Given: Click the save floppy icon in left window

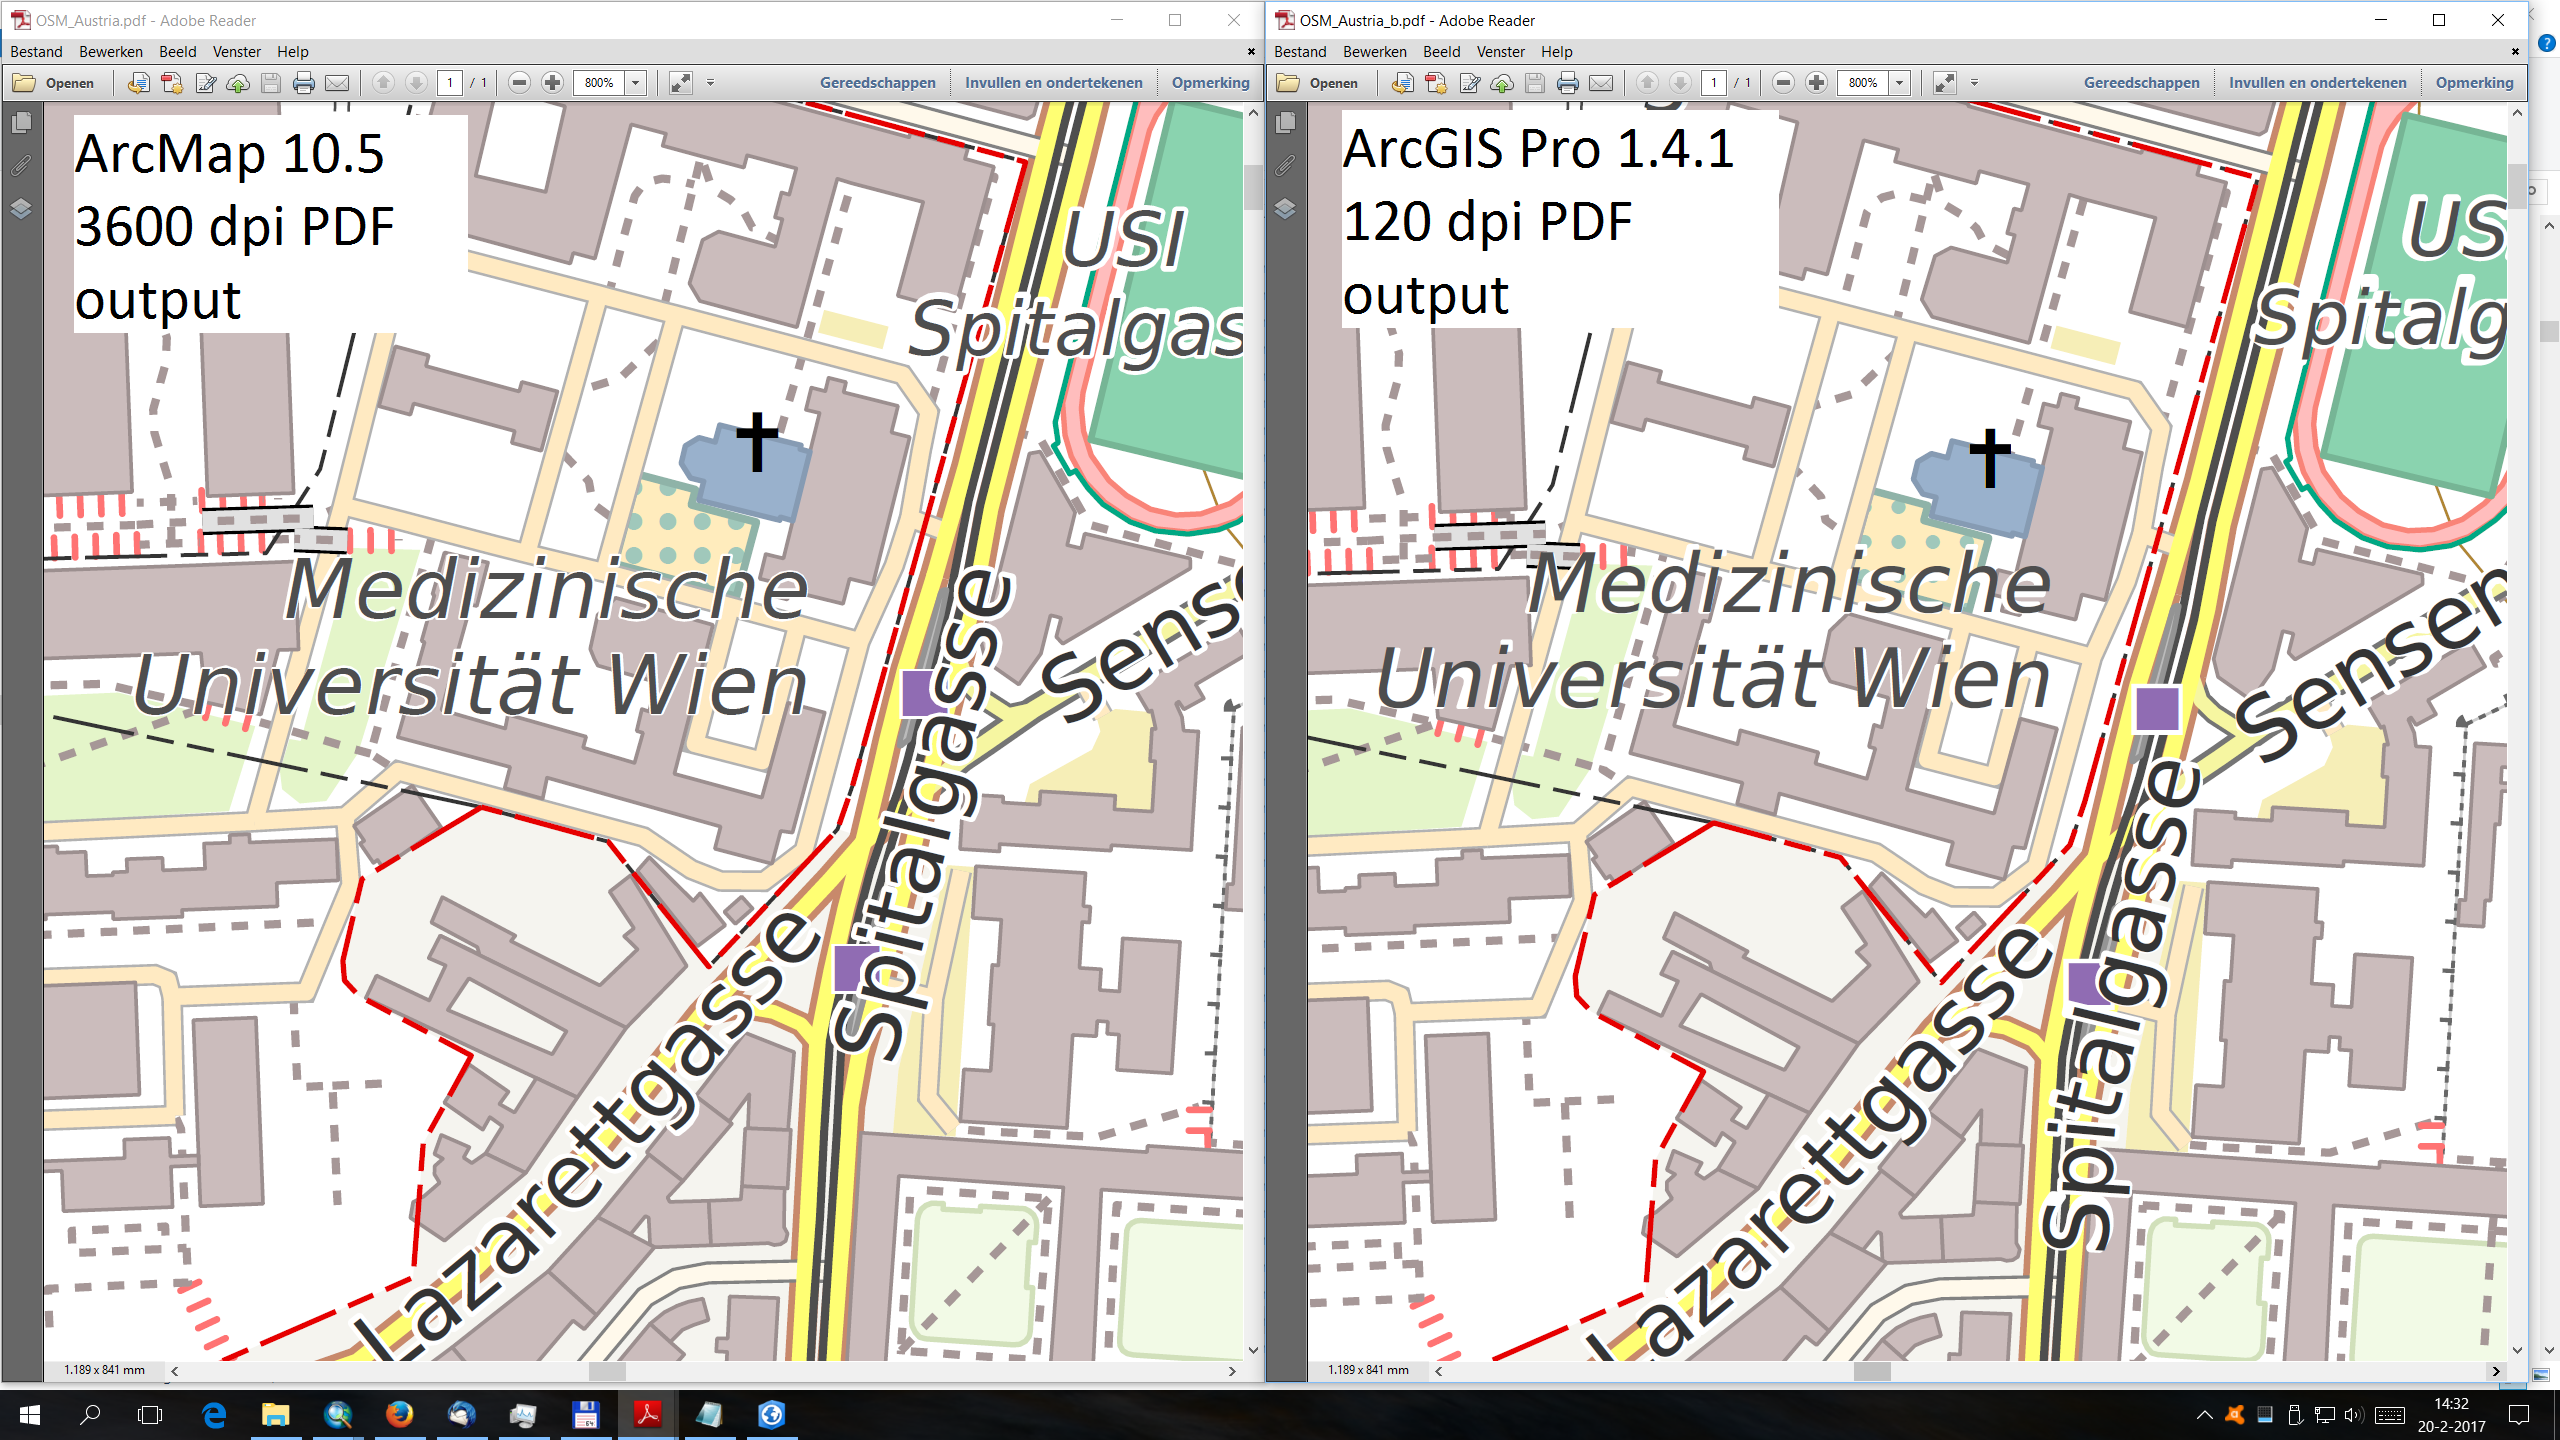Looking at the screenshot, I should [x=271, y=83].
